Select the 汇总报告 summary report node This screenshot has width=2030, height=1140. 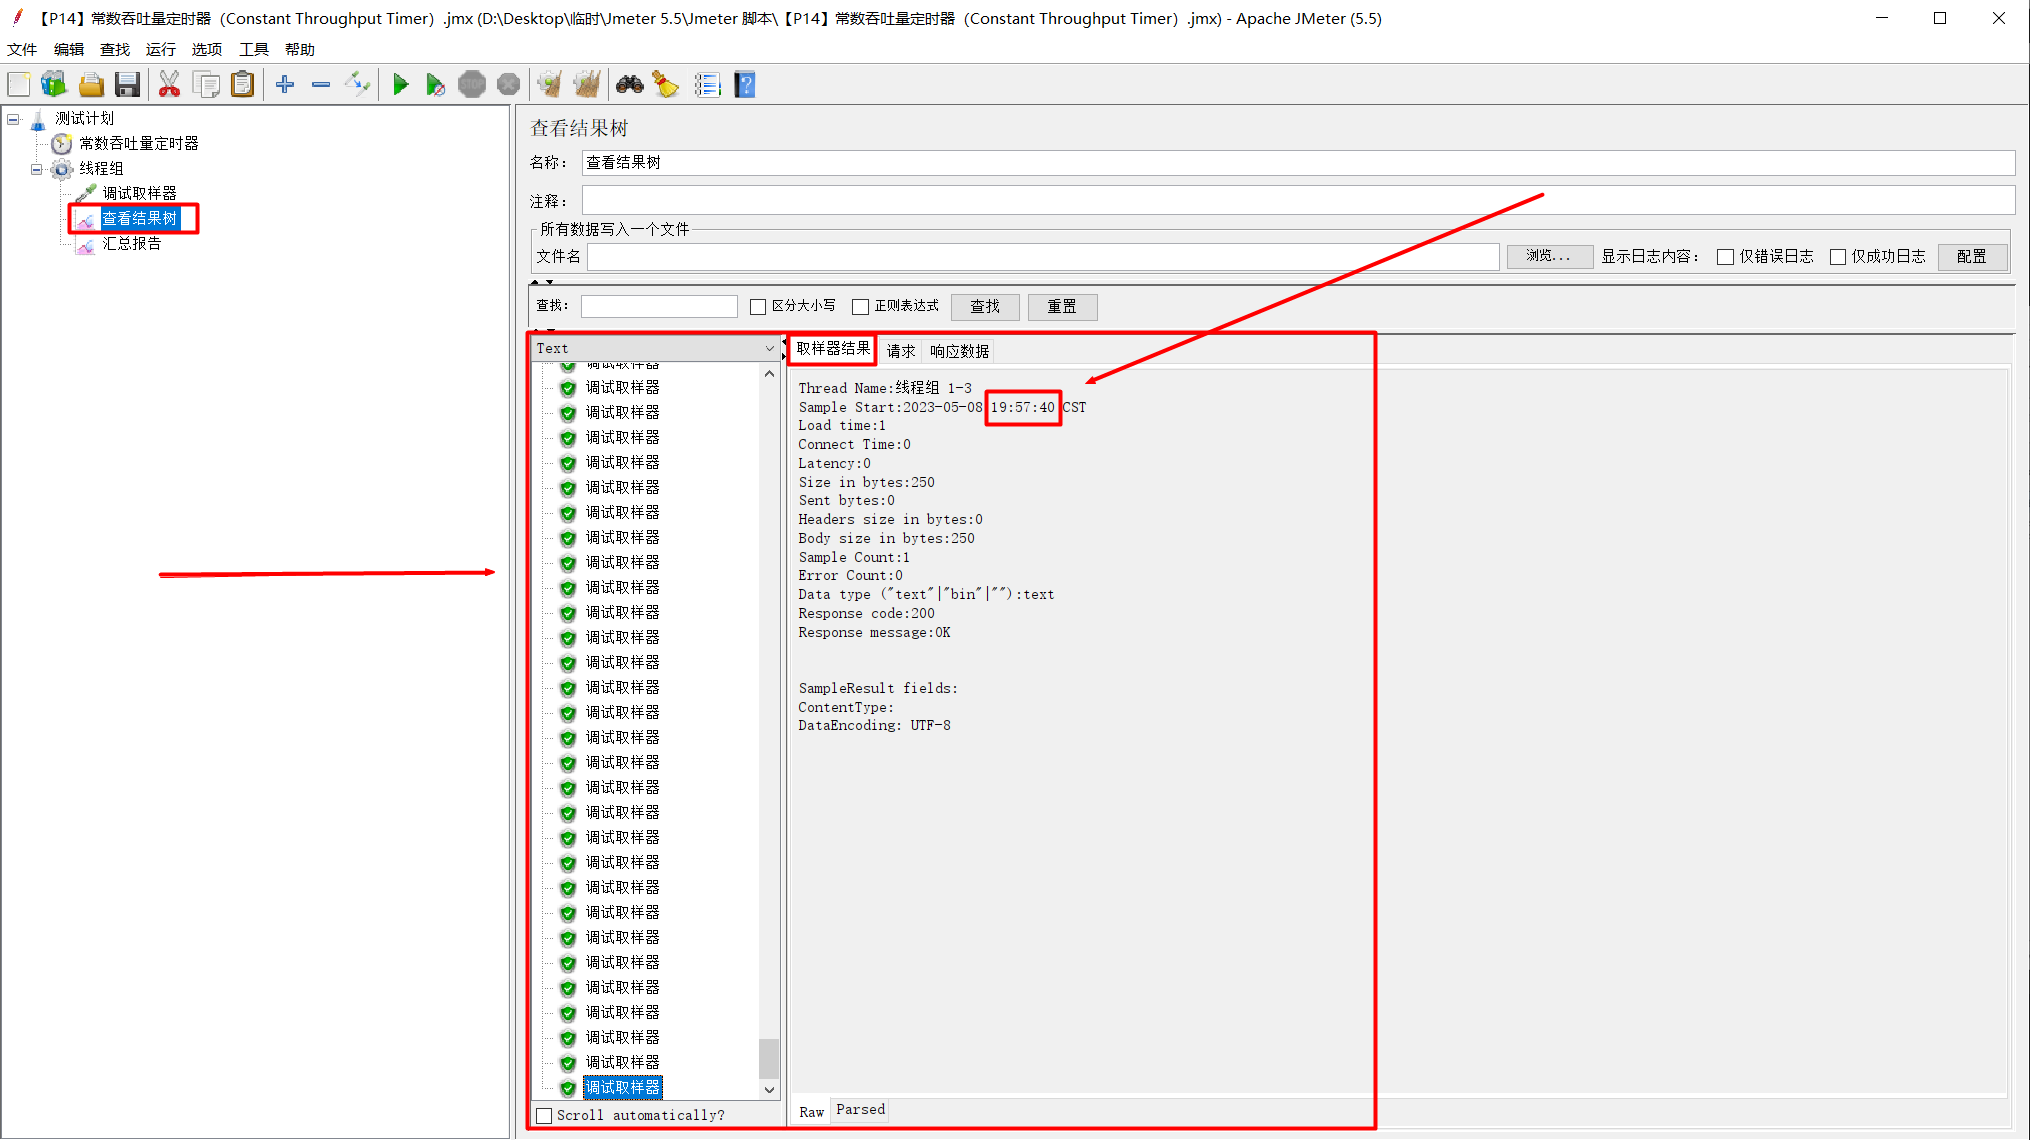132,243
